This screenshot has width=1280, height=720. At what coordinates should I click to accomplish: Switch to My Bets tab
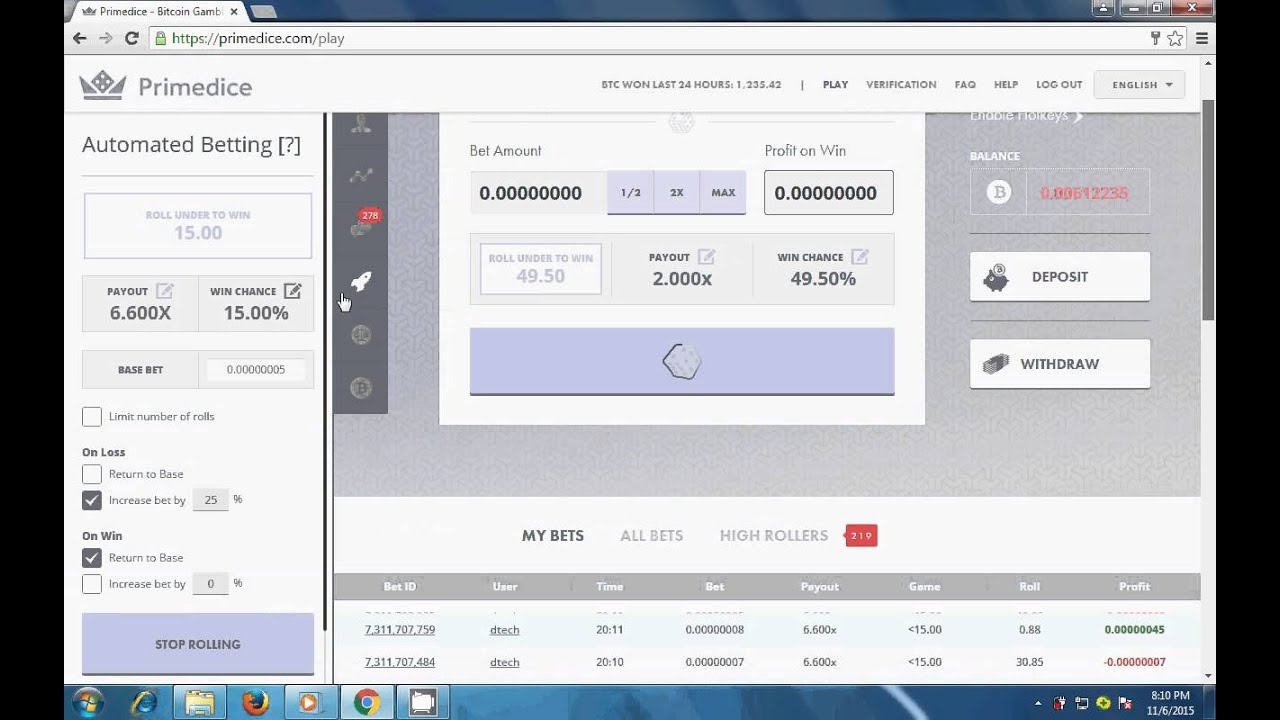coord(553,536)
